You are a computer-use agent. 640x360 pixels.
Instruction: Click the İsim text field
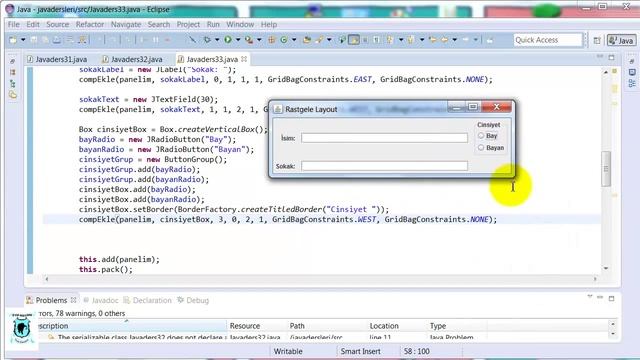(x=384, y=138)
